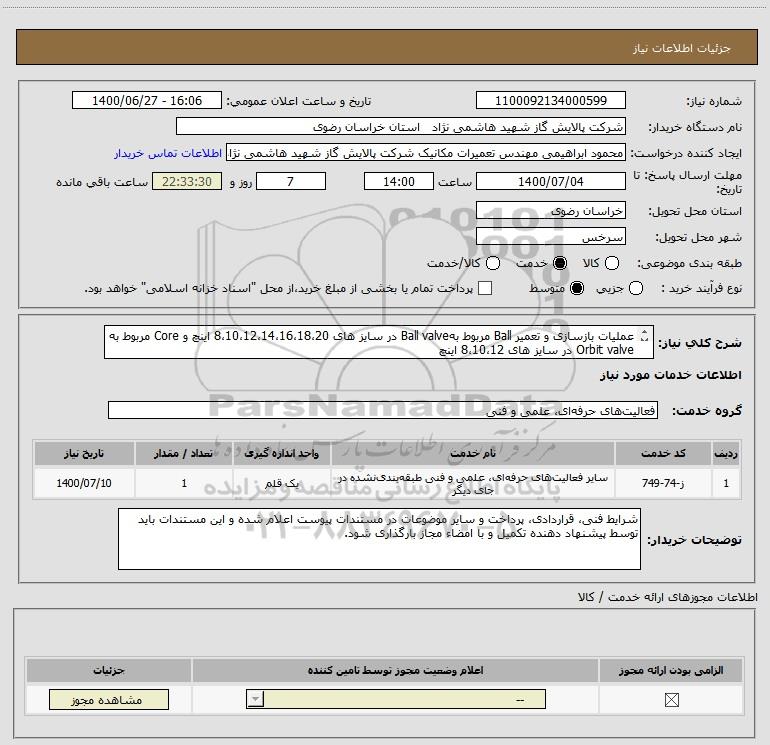Click the واحد اندازه گیری column header
The image size is (770, 745).
click(282, 453)
